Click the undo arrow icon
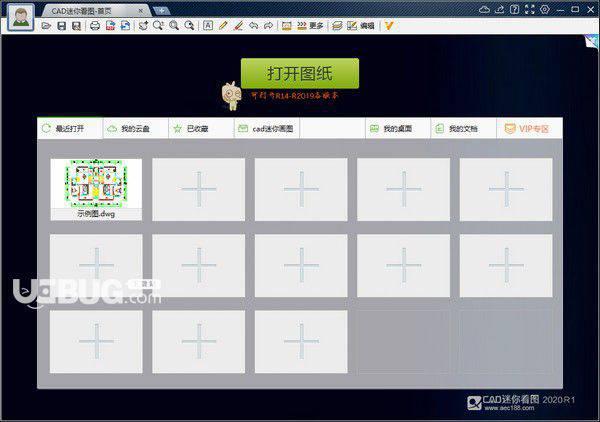This screenshot has height=422, width=600. (x=253, y=25)
